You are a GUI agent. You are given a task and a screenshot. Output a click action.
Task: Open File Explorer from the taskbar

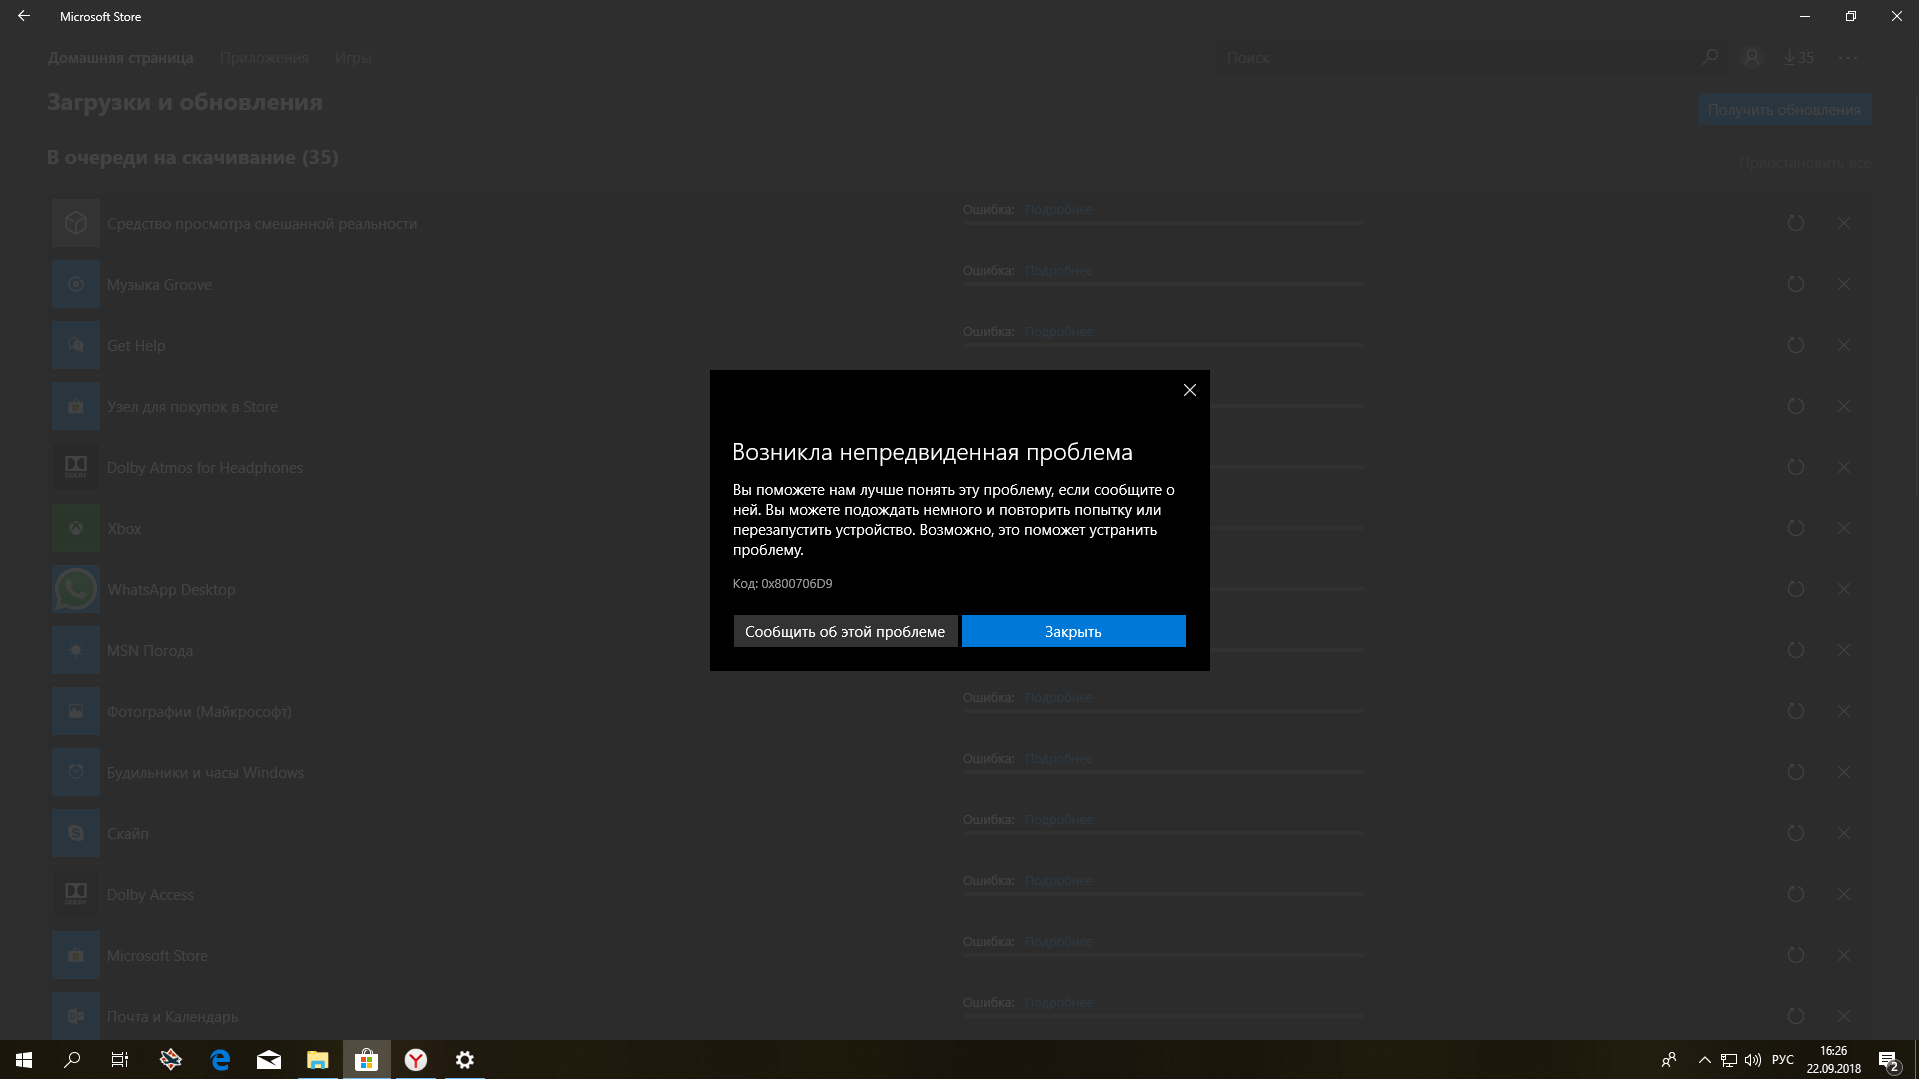318,1059
